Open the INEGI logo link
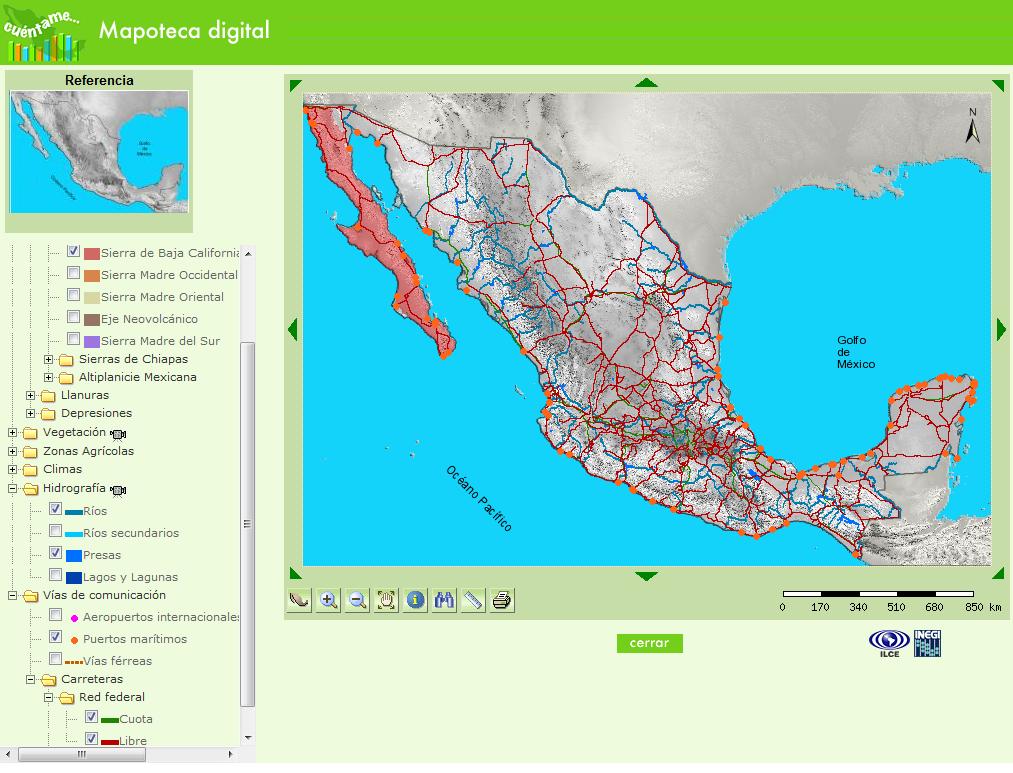This screenshot has width=1013, height=773. 930,645
